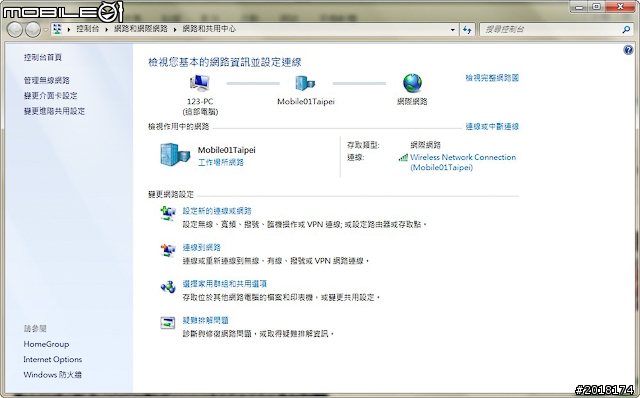Viewport: 640px width, 398px height.
Task: Click the Back navigation arrow button
Action: [15, 29]
